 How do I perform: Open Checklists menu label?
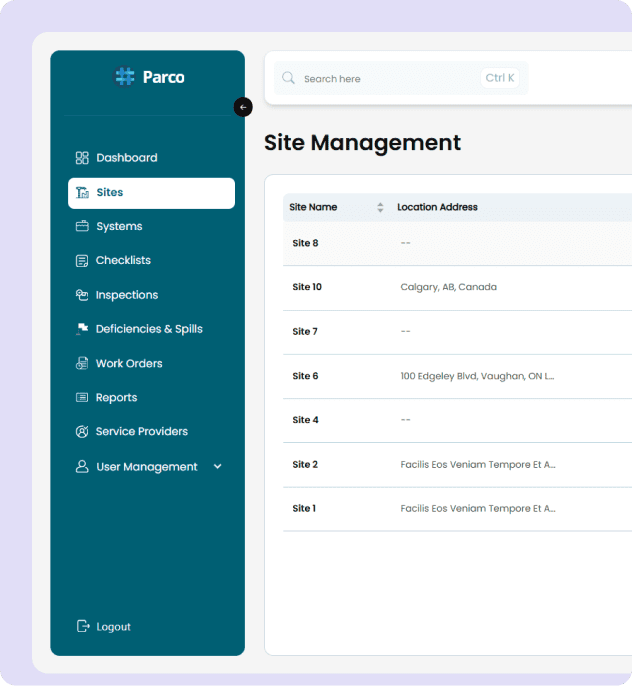[123, 260]
